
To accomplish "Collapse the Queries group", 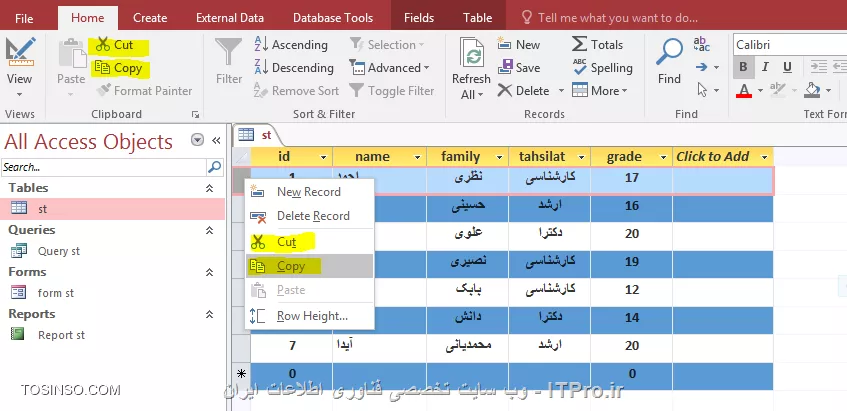I will click(x=210, y=230).
